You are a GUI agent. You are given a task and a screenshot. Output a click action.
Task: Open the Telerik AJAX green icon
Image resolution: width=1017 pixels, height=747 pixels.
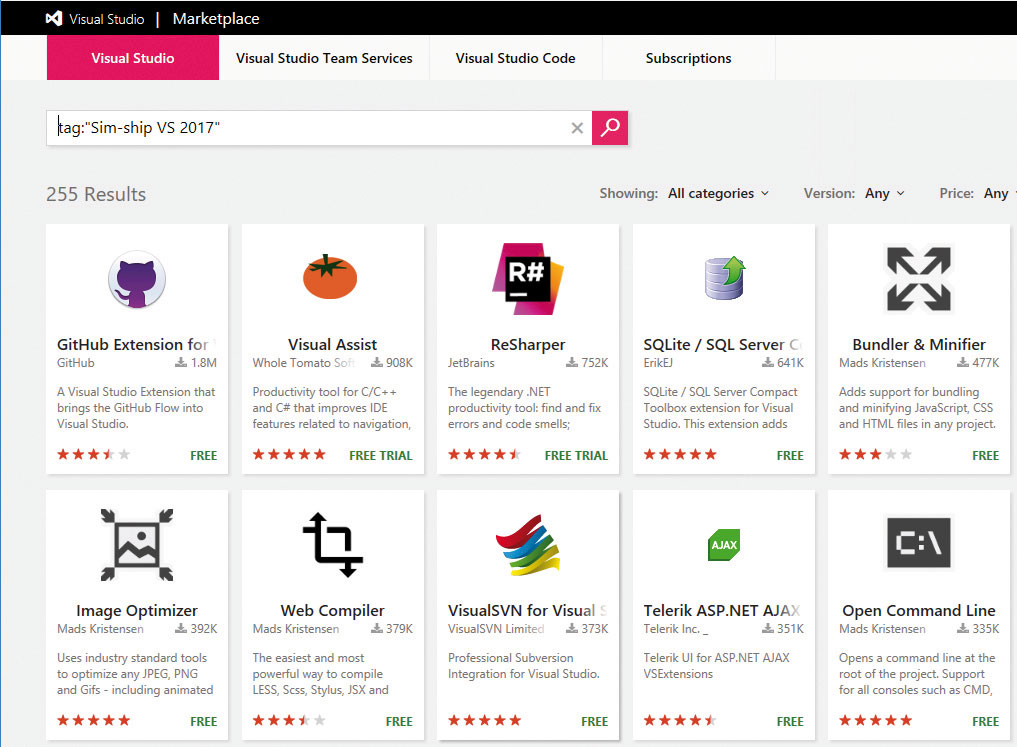coord(724,545)
